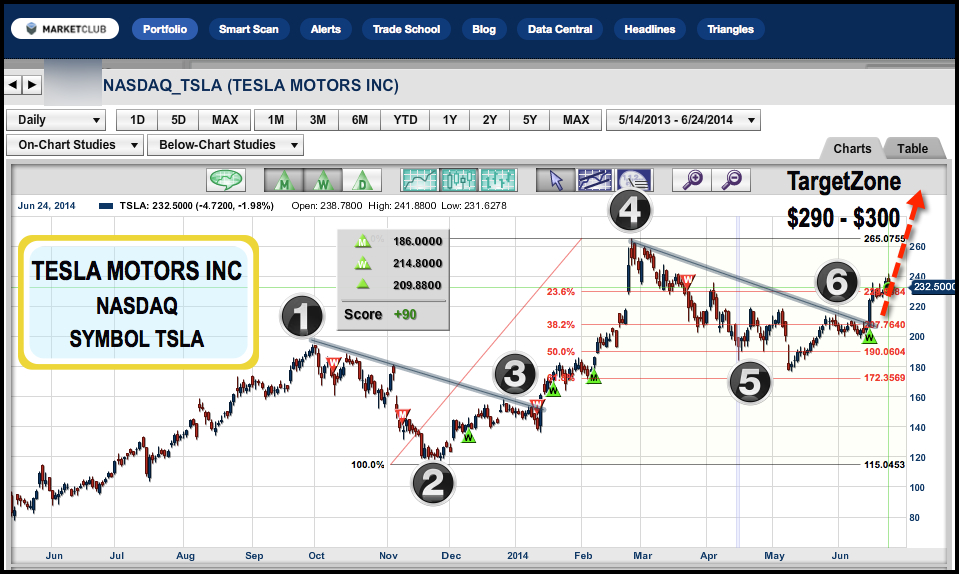Click the daily triangle value 209.8800
The height and width of the screenshot is (574, 959).
[417, 285]
